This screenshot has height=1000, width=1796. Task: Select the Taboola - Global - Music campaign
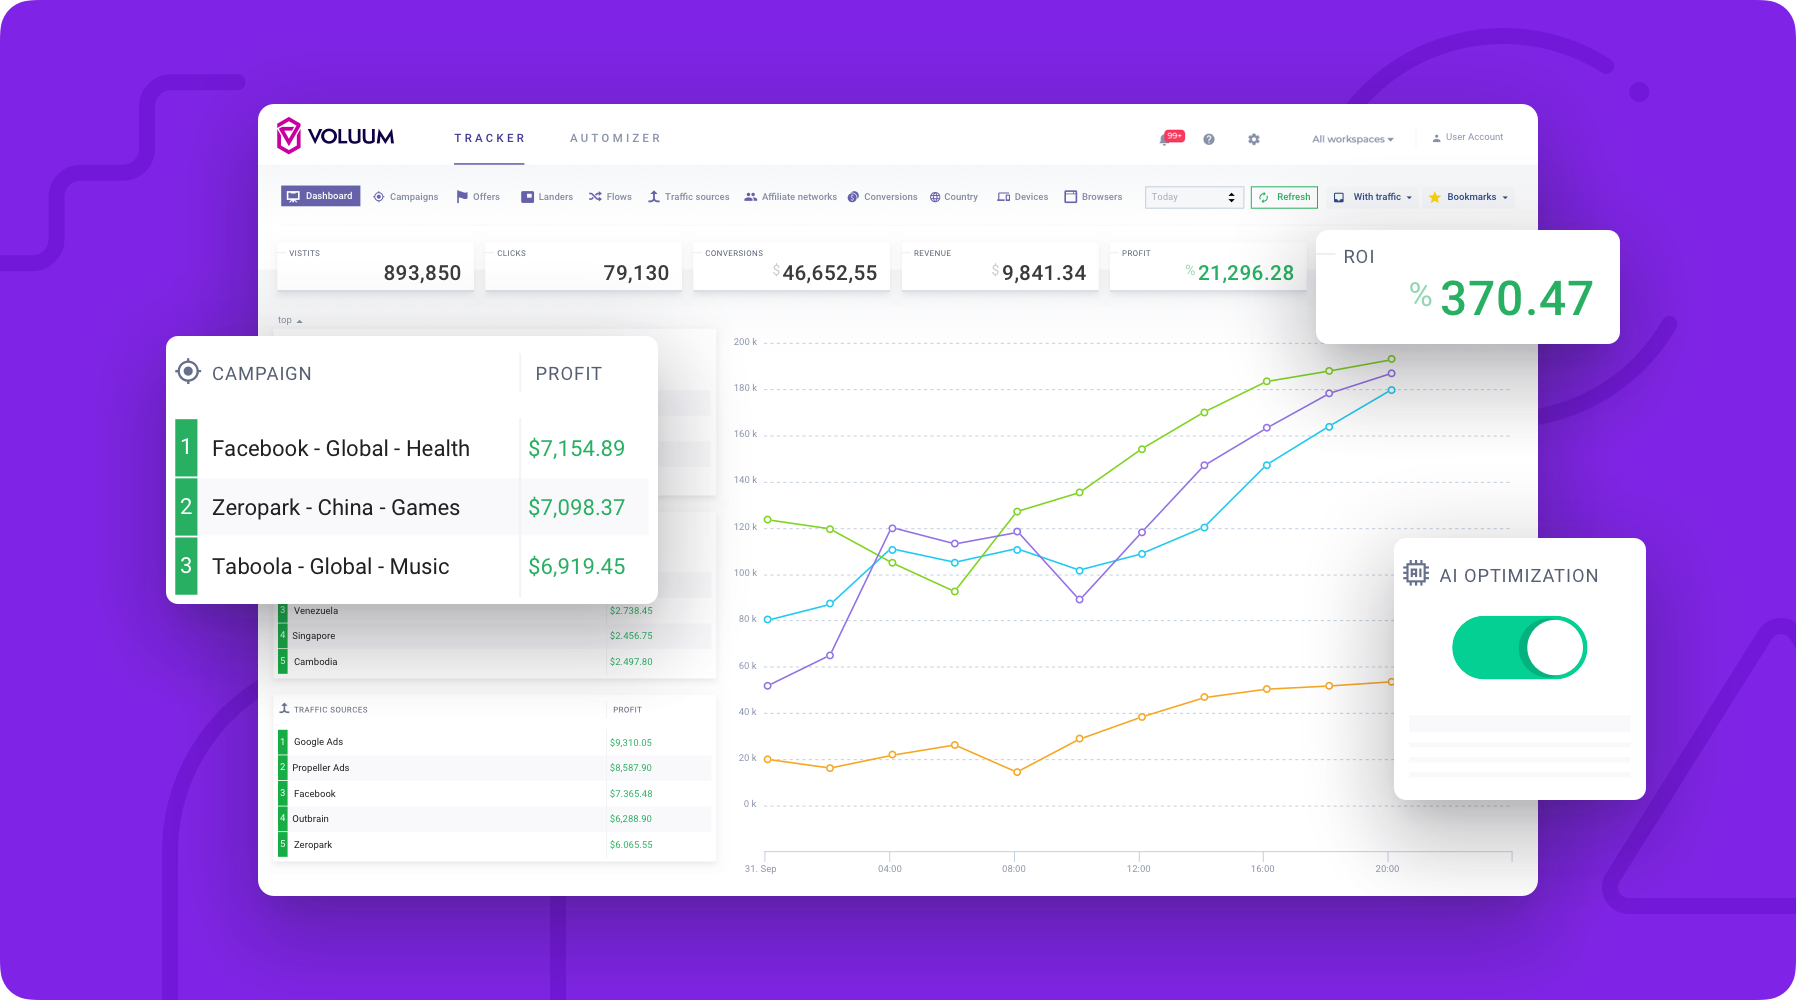click(412, 566)
